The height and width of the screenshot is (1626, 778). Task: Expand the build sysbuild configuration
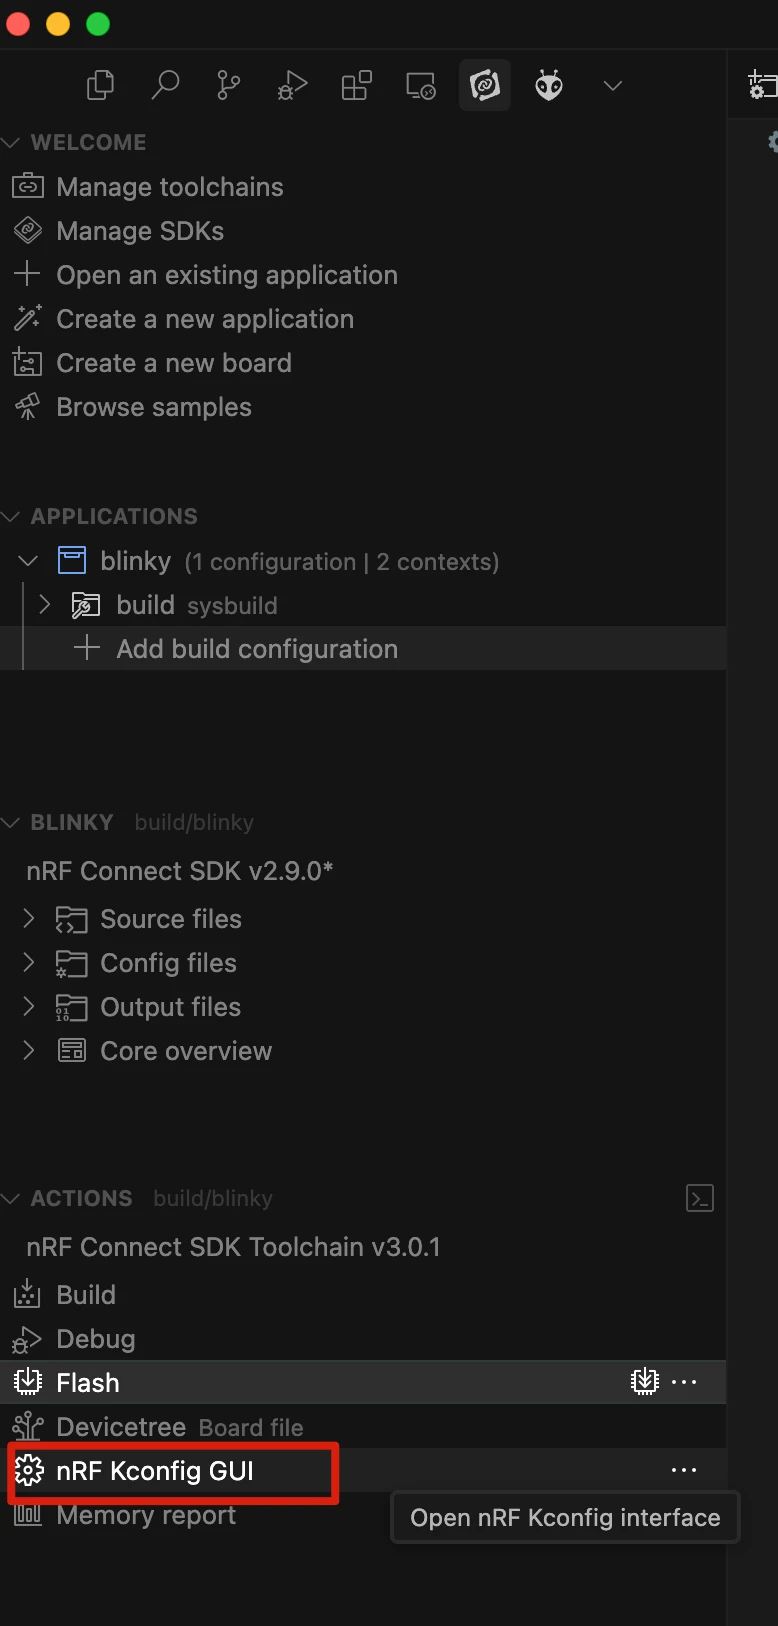(x=44, y=605)
